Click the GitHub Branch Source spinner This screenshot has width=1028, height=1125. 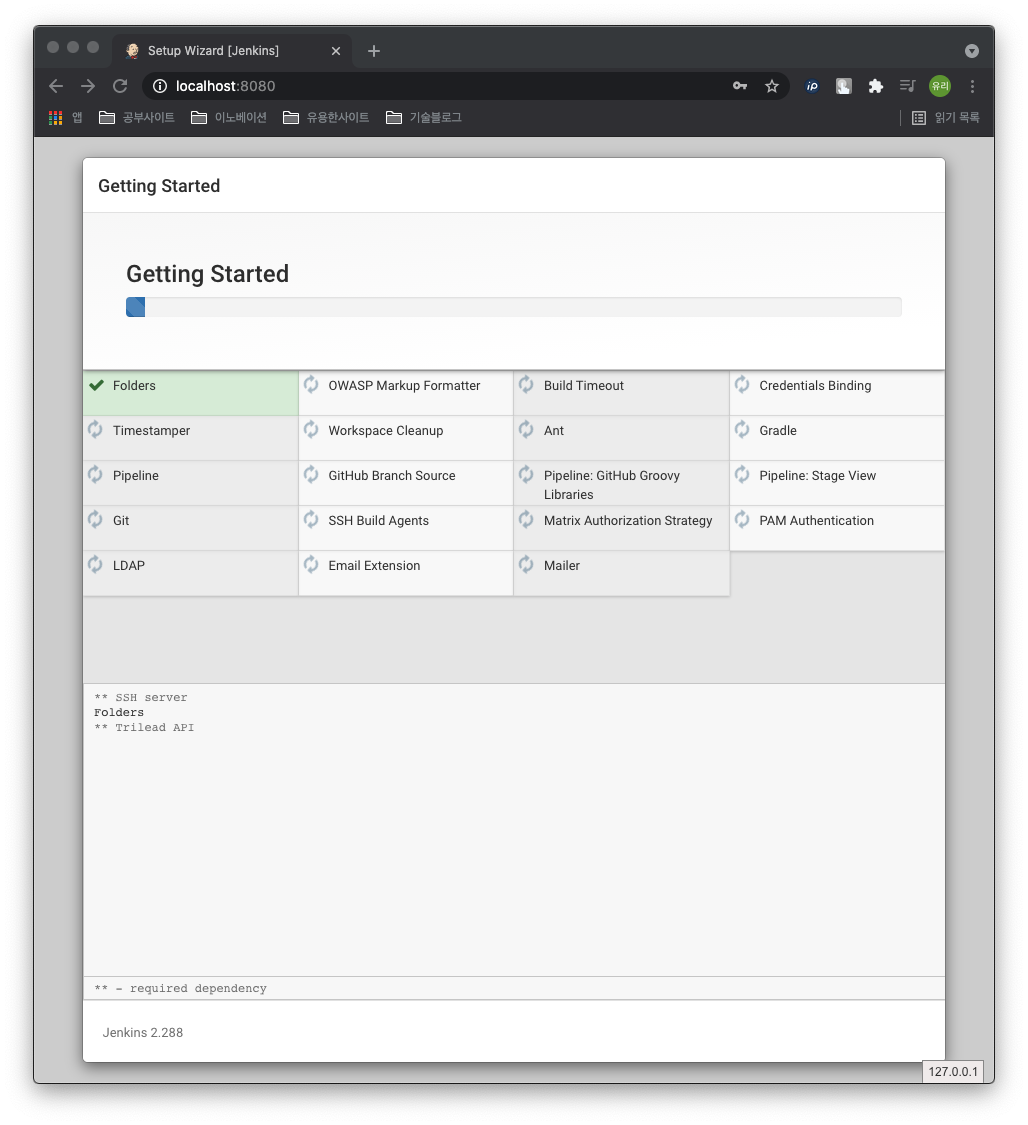[x=311, y=475]
